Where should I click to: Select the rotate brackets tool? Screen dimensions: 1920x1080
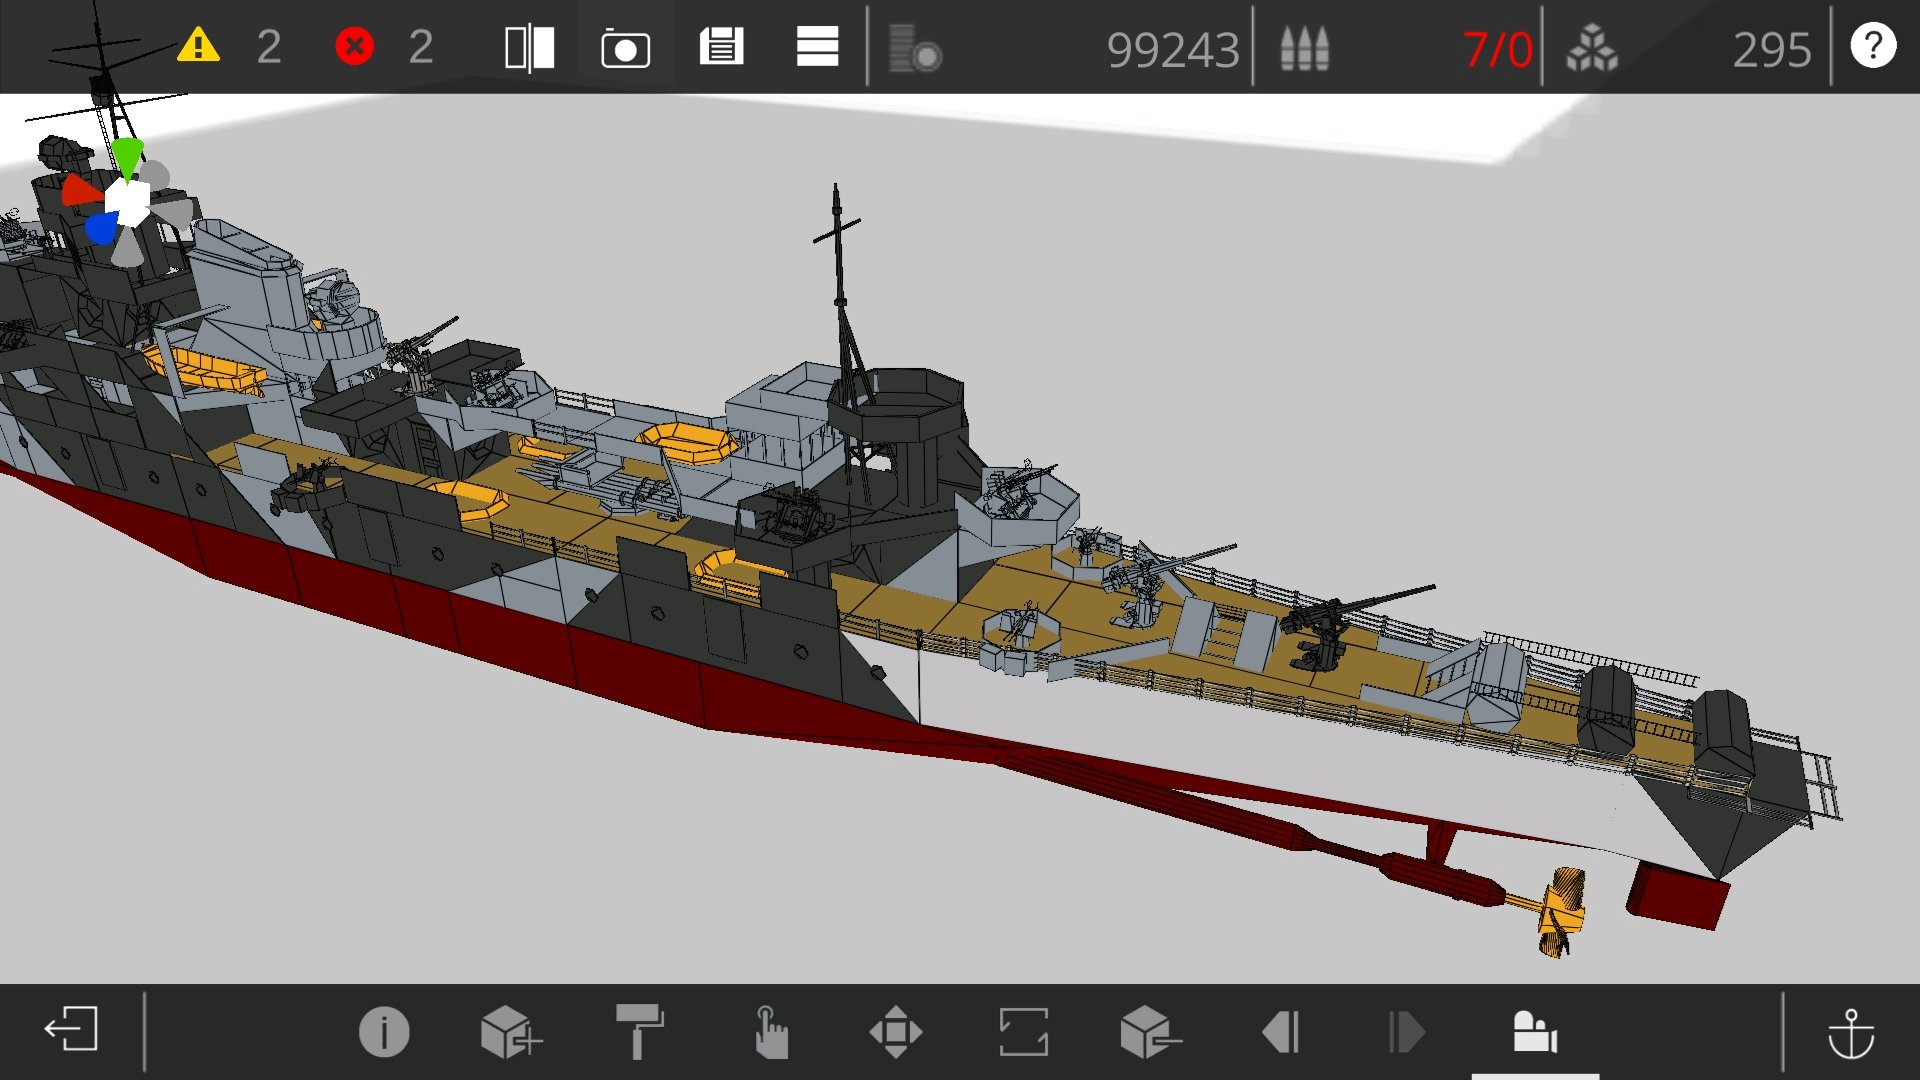click(x=1023, y=1032)
